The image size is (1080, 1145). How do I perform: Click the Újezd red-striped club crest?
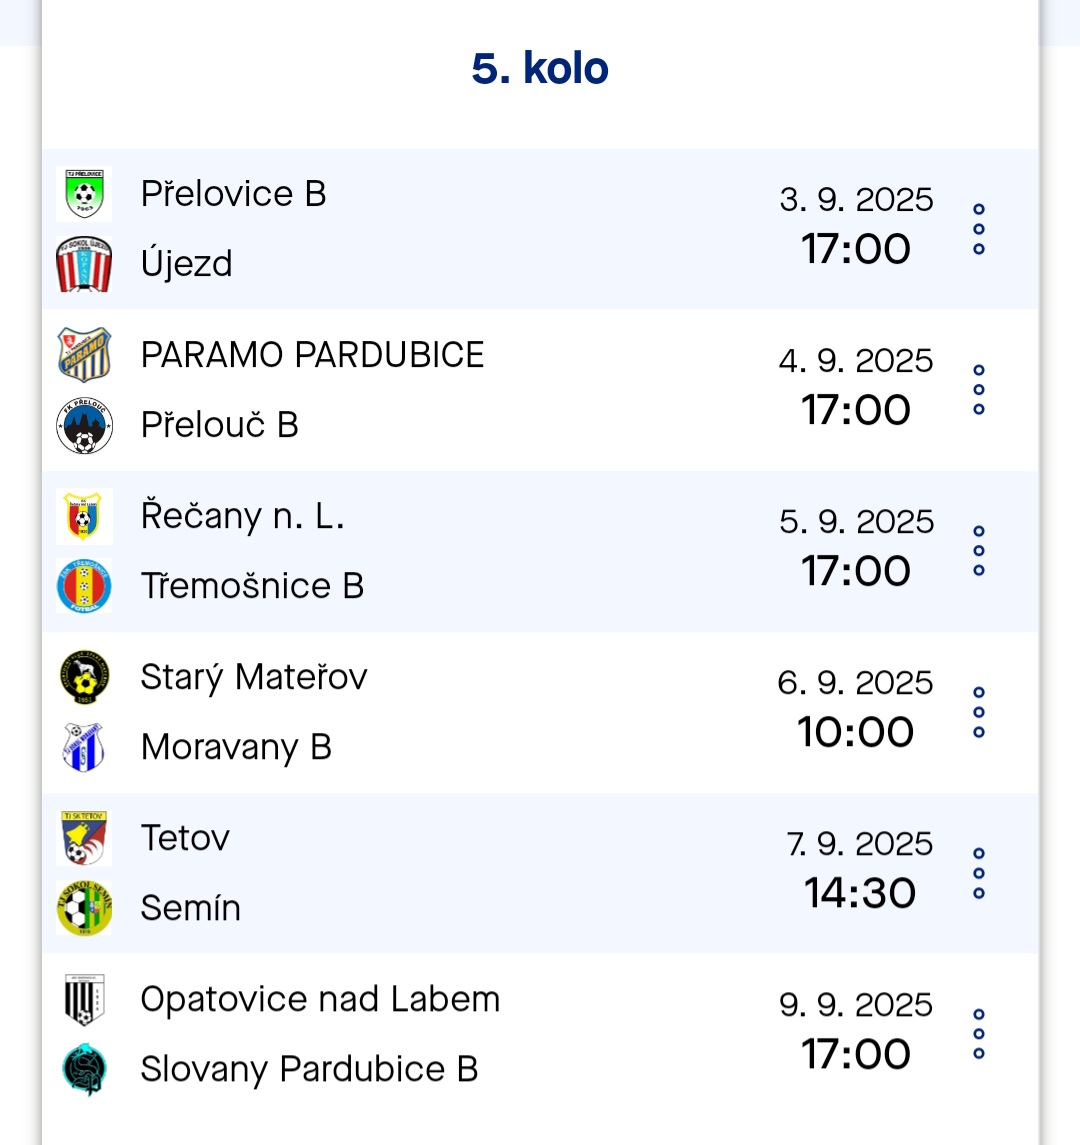(84, 264)
